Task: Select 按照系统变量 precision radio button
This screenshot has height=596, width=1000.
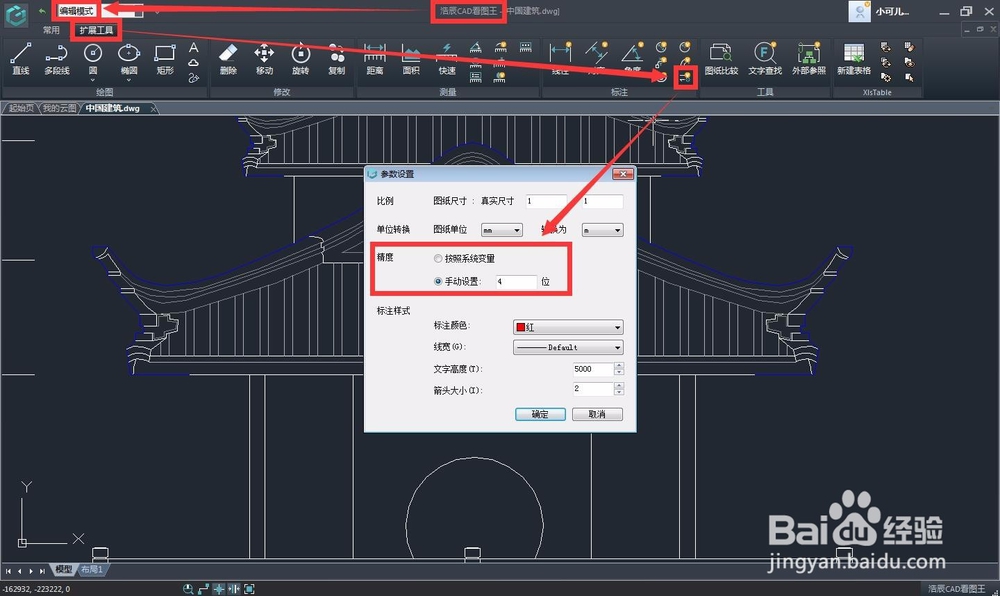Action: click(438, 259)
